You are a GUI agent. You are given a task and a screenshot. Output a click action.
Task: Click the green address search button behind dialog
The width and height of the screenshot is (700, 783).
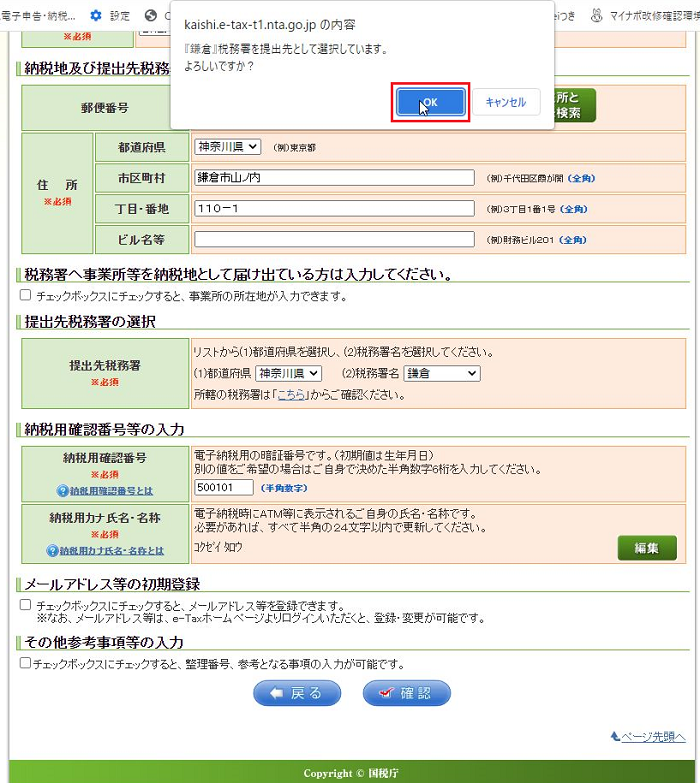(575, 105)
